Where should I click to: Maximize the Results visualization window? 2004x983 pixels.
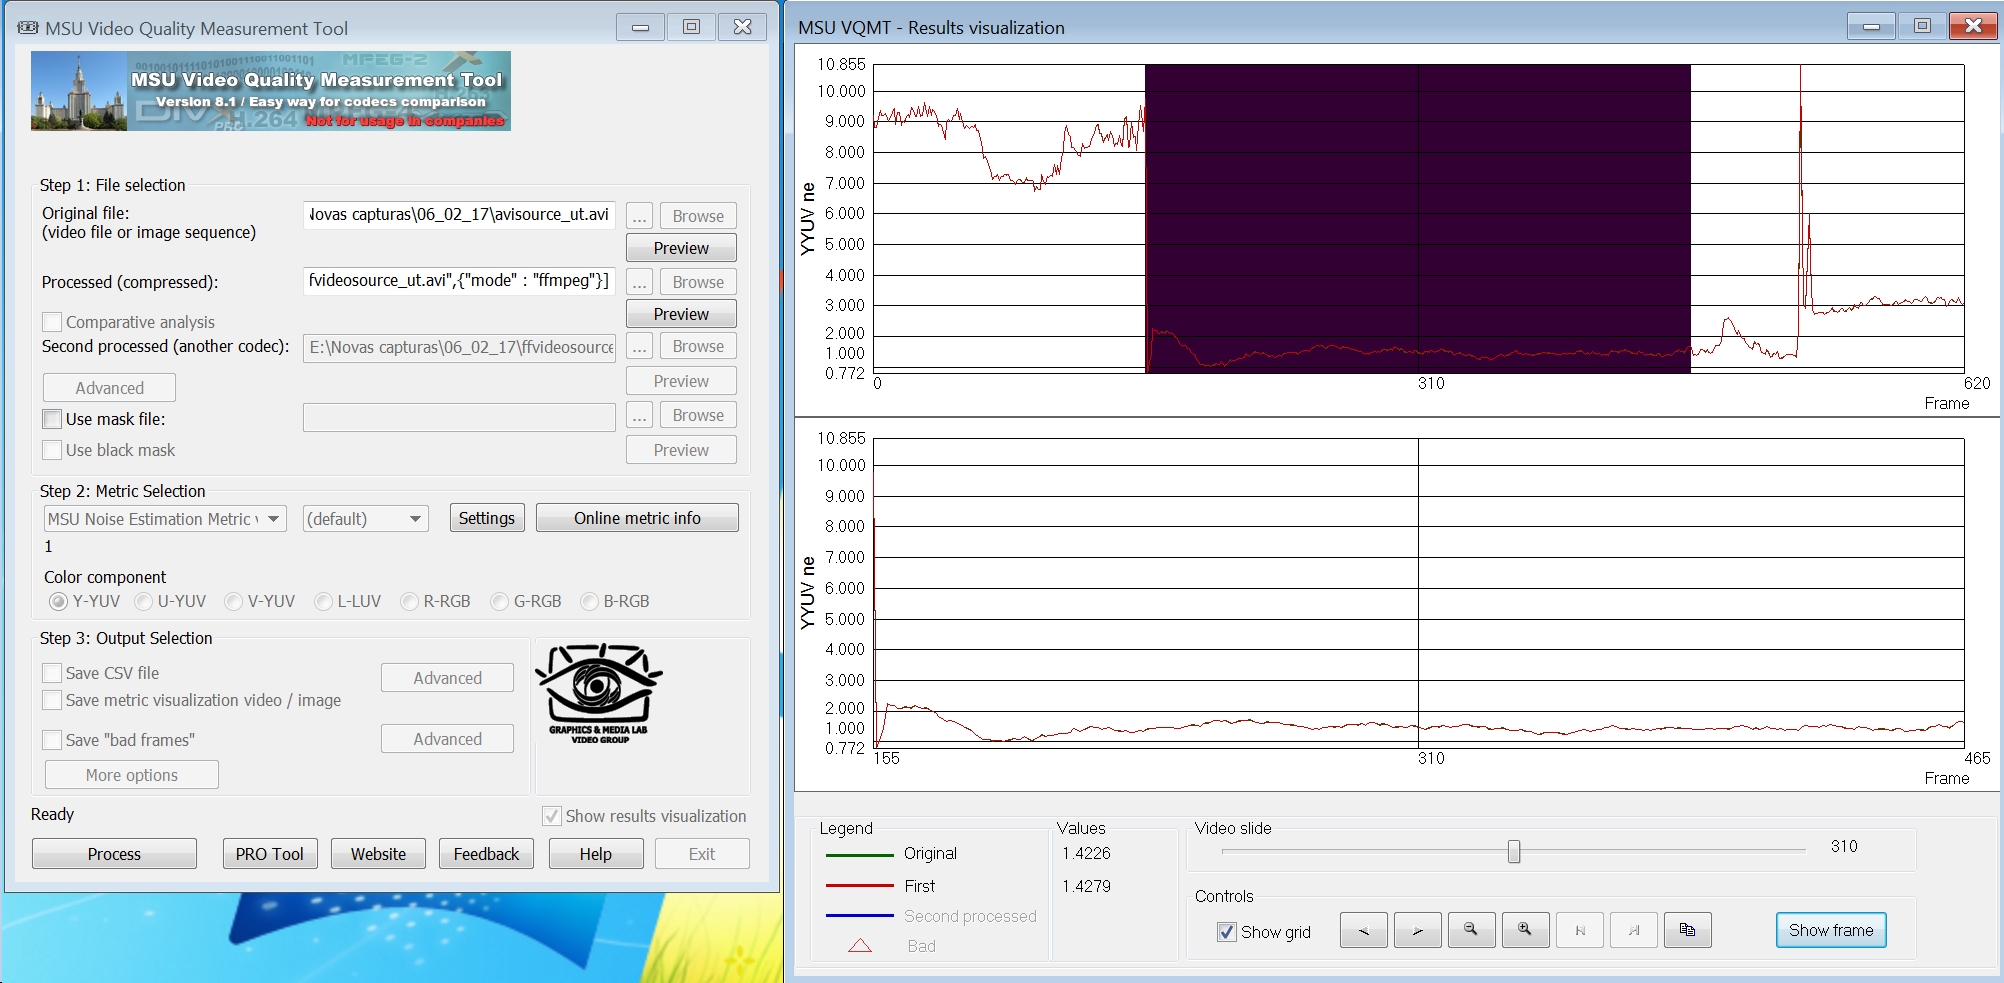(x=1922, y=26)
